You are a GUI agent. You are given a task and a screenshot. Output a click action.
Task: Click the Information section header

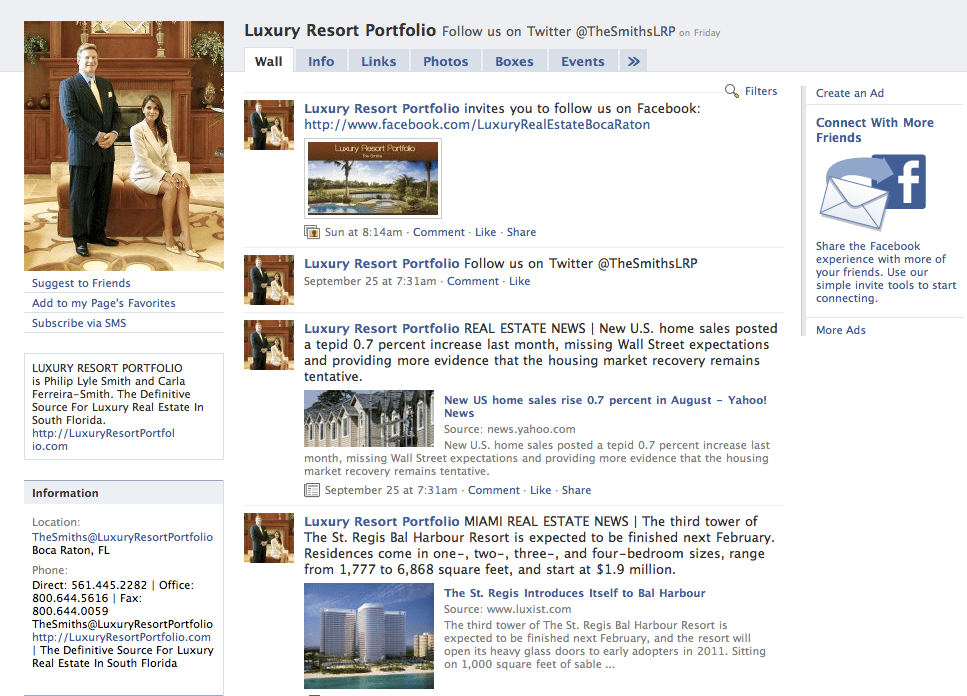coord(124,493)
